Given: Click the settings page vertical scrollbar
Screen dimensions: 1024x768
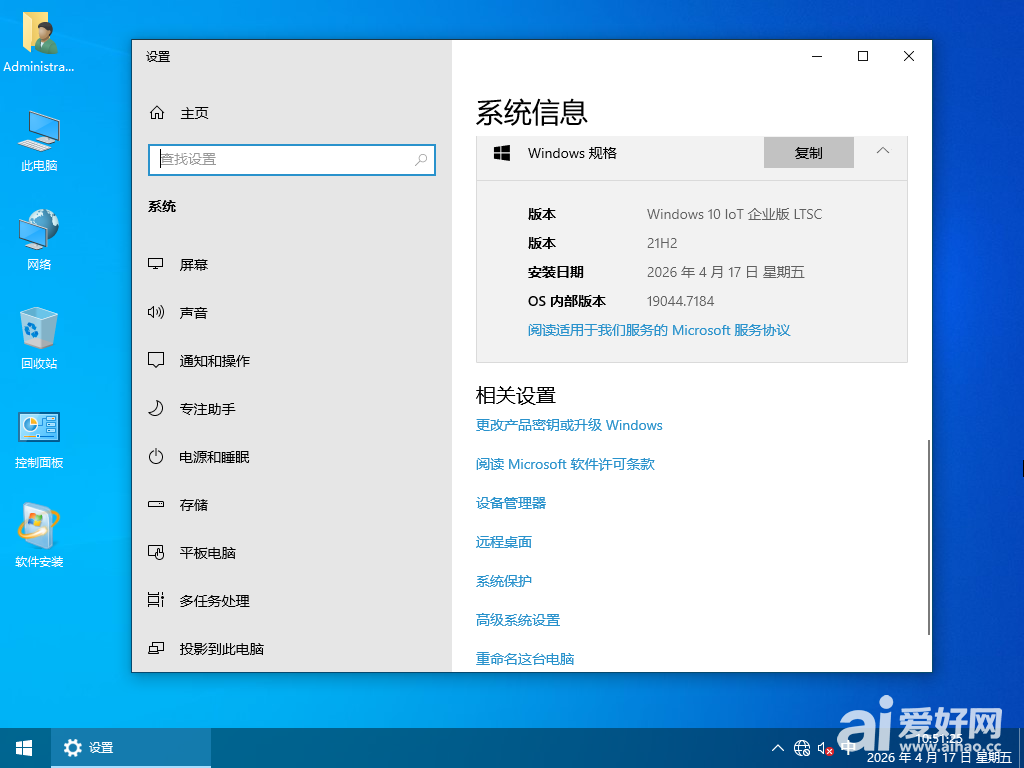Looking at the screenshot, I should coord(928,537).
